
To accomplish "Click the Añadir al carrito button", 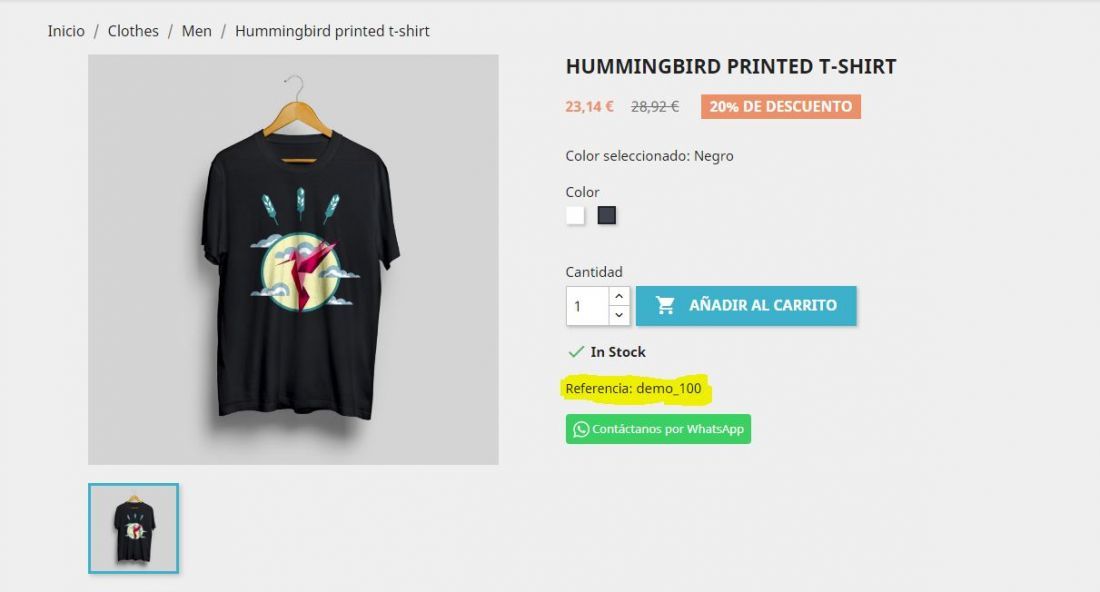I will (746, 305).
